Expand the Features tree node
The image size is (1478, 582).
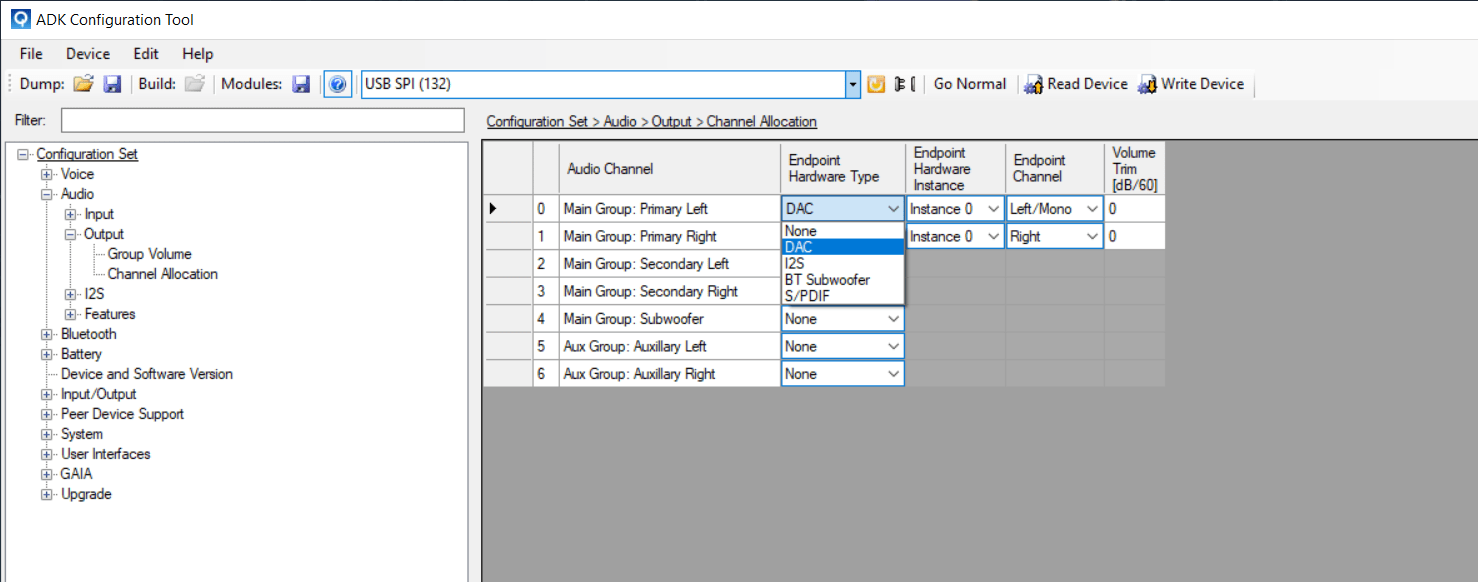pos(70,314)
